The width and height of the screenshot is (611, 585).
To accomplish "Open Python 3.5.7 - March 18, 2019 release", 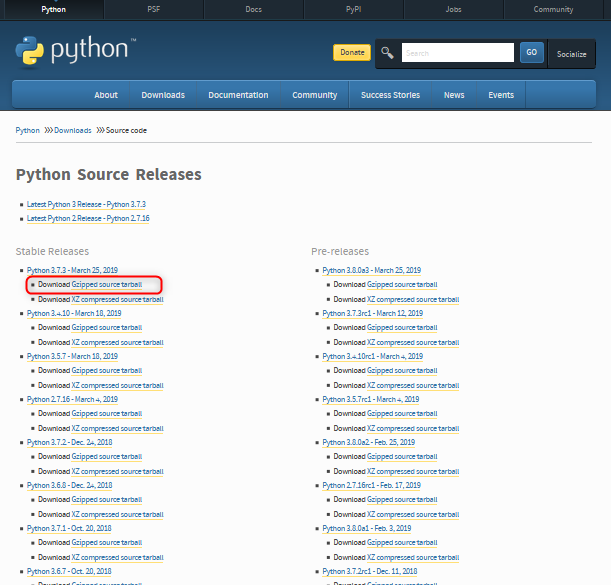I will [72, 357].
